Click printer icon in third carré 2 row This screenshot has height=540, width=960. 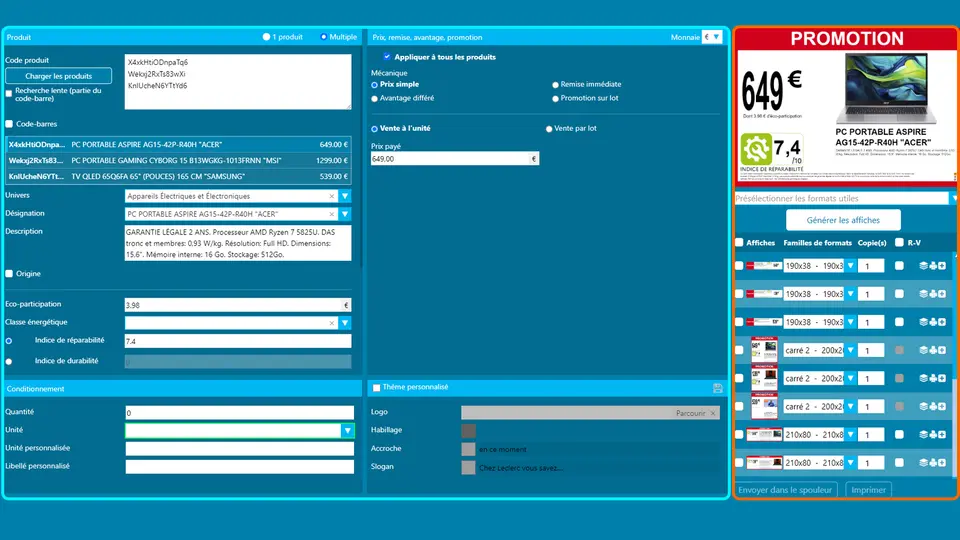pos(932,407)
